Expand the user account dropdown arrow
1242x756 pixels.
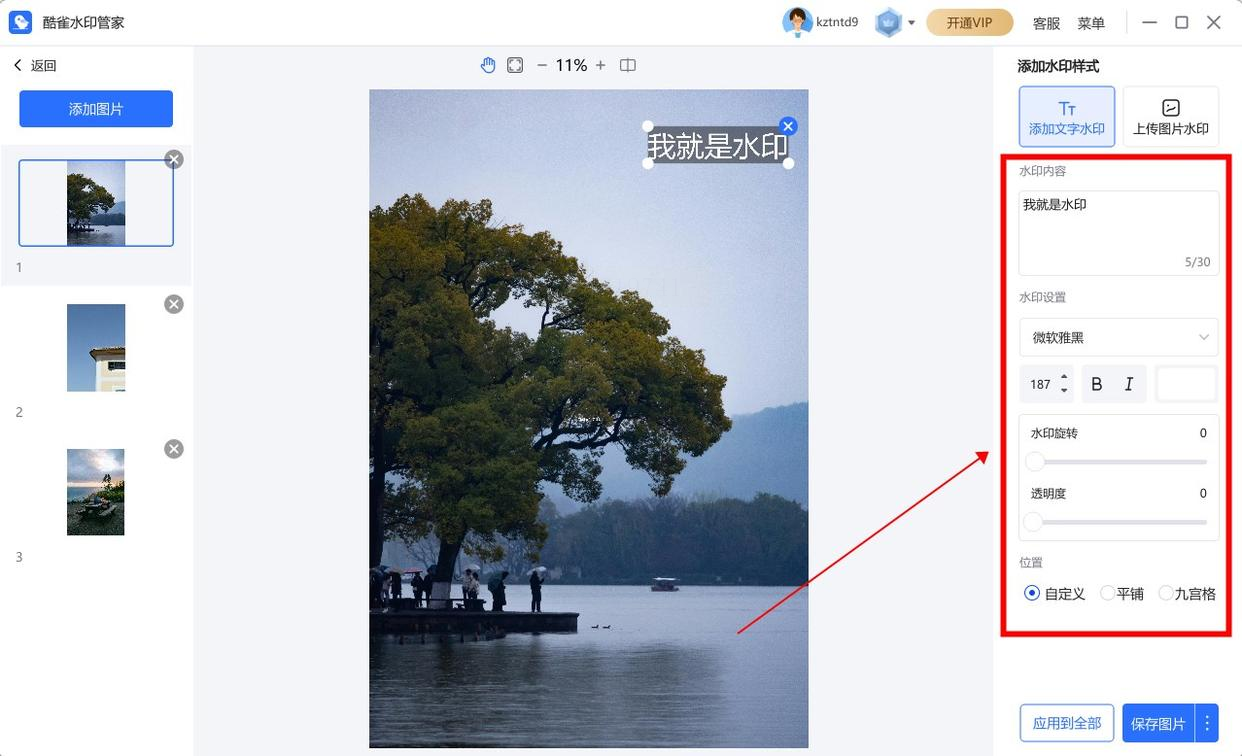tap(911, 23)
